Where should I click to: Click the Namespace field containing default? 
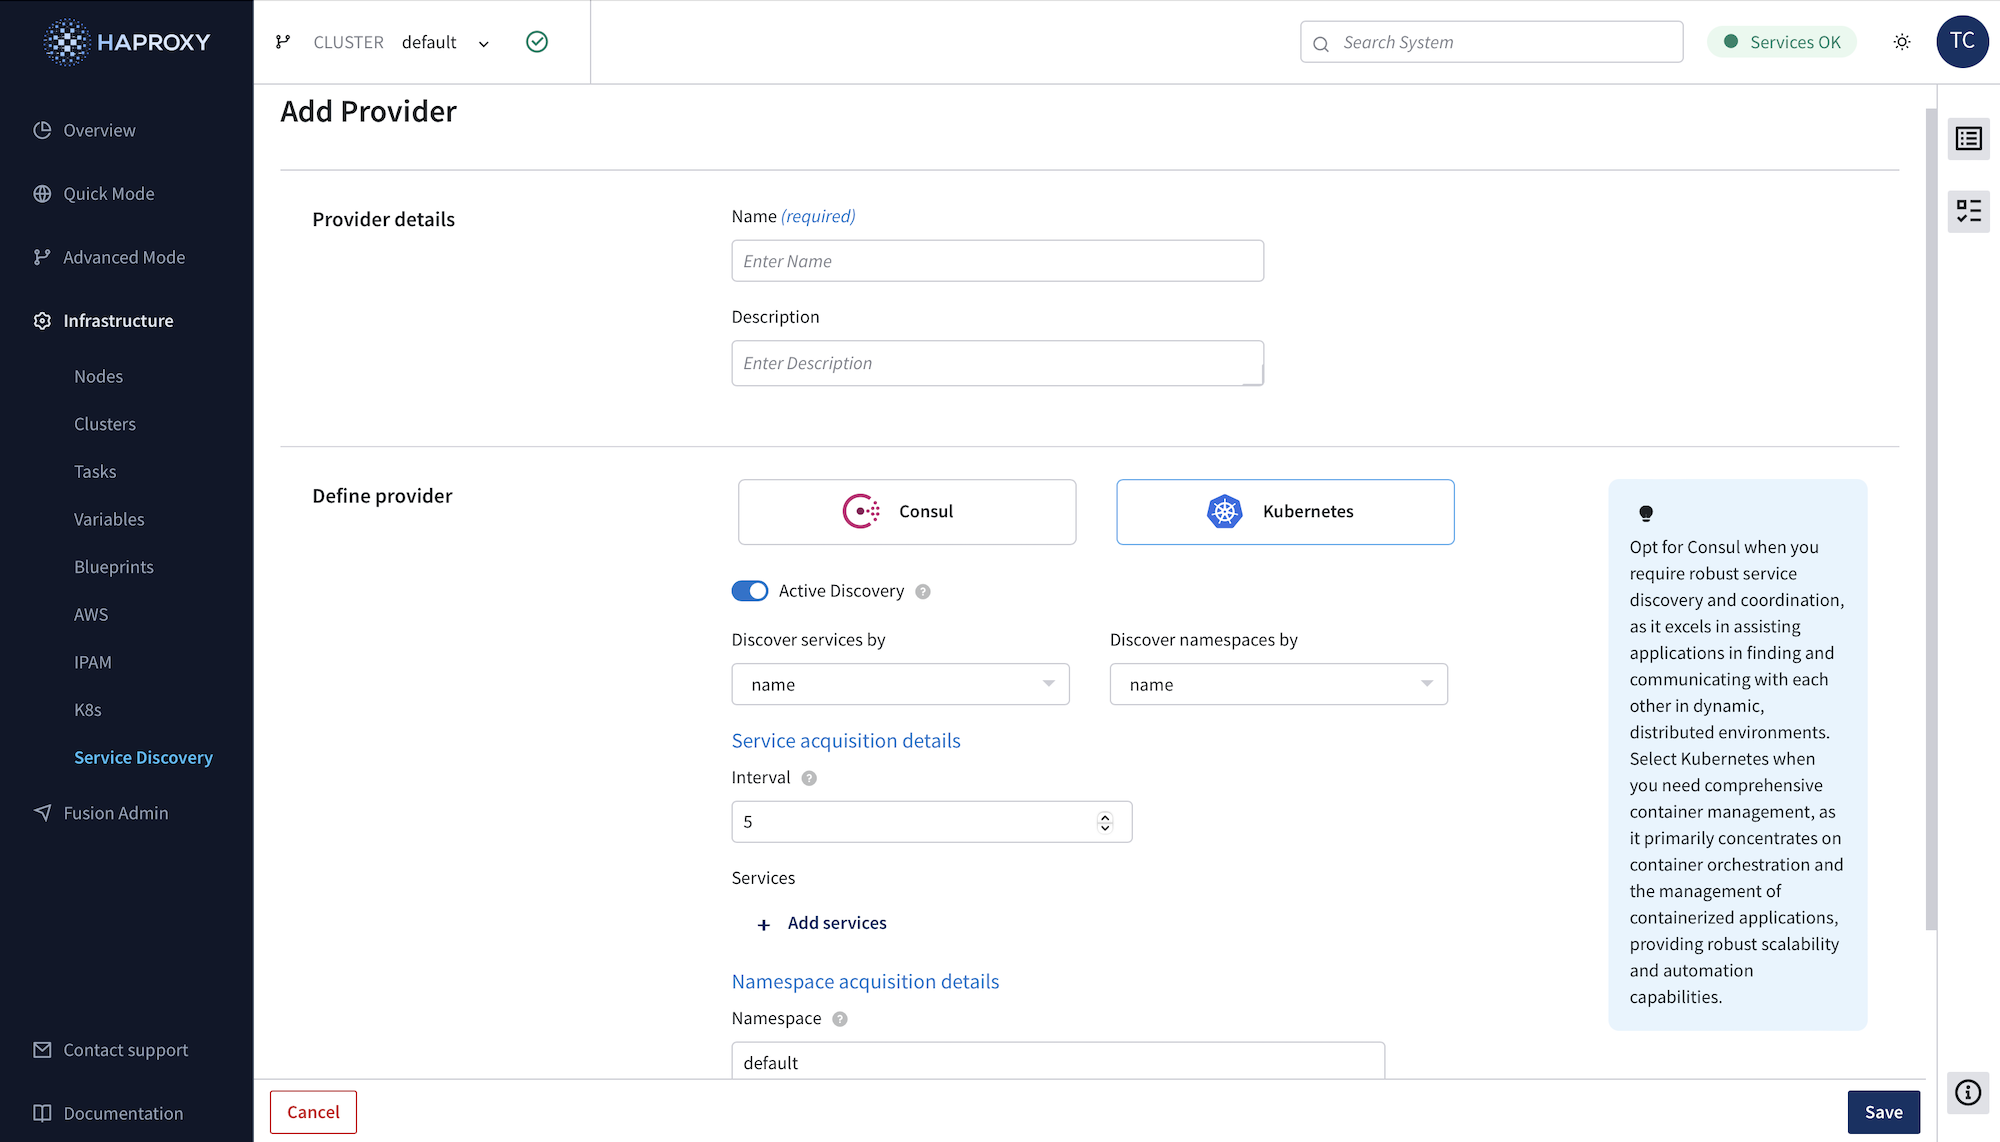[1058, 1061]
